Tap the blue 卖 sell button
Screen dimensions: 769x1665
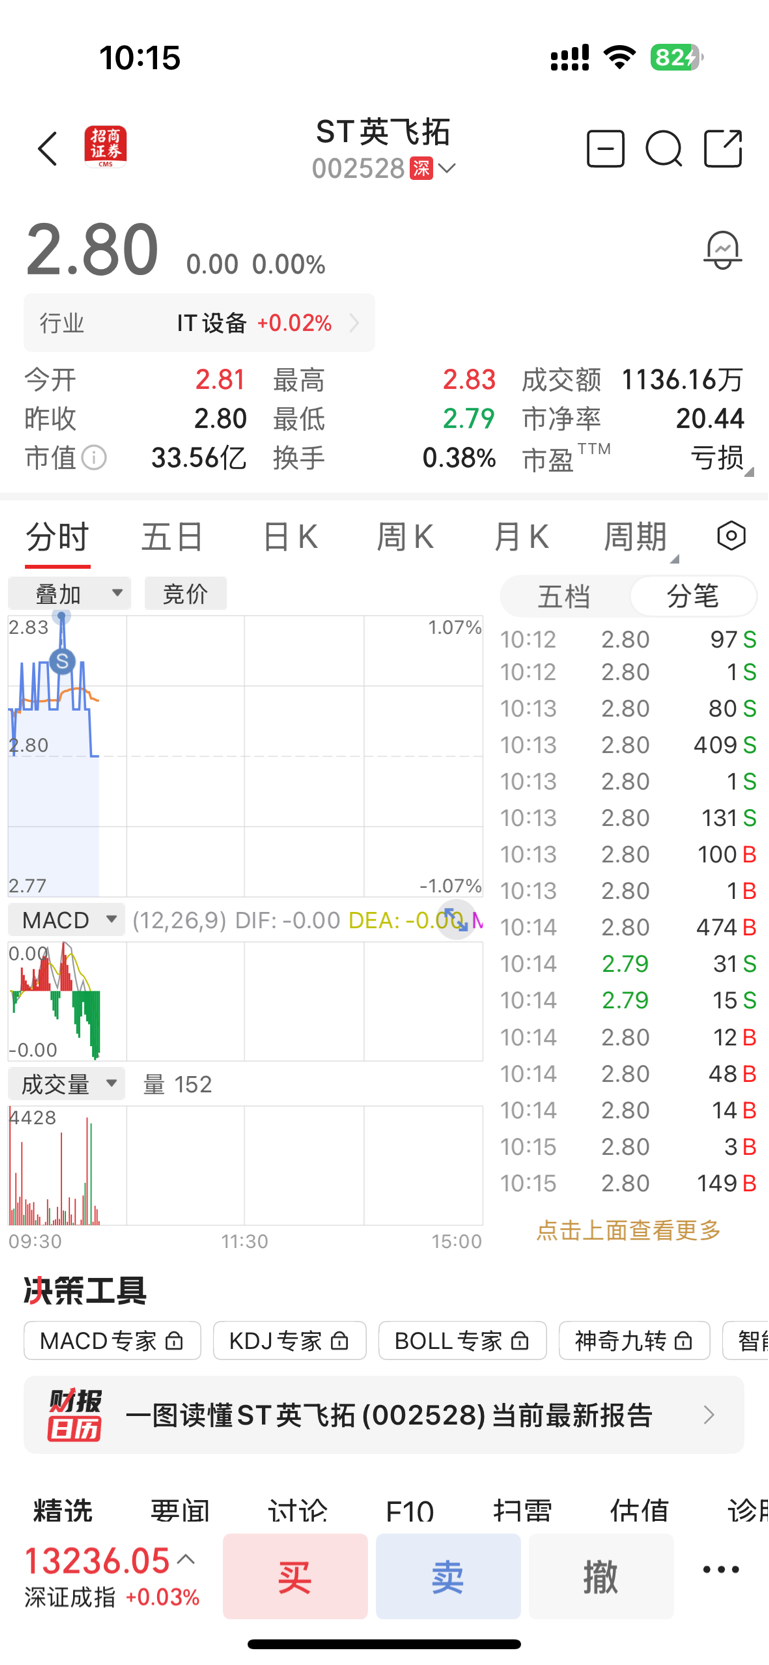pyautogui.click(x=448, y=1576)
